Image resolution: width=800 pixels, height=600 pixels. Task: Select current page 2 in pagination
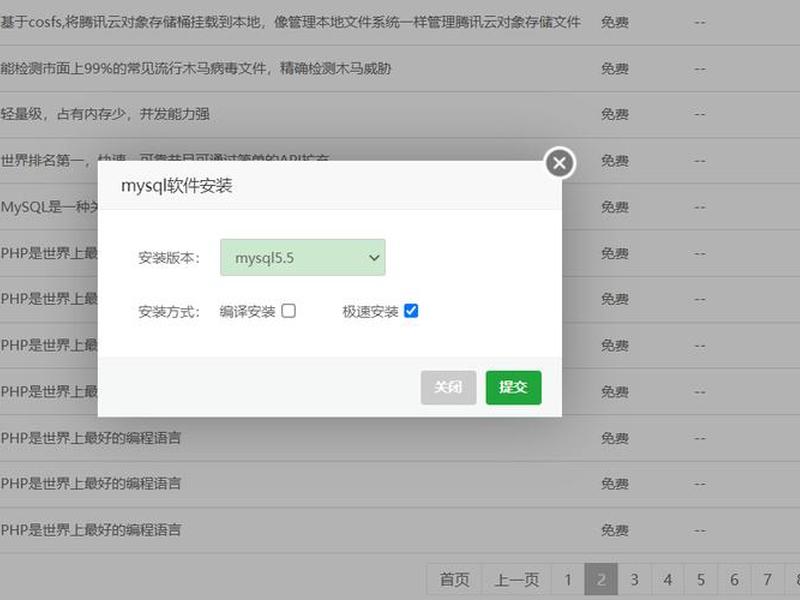tap(601, 580)
